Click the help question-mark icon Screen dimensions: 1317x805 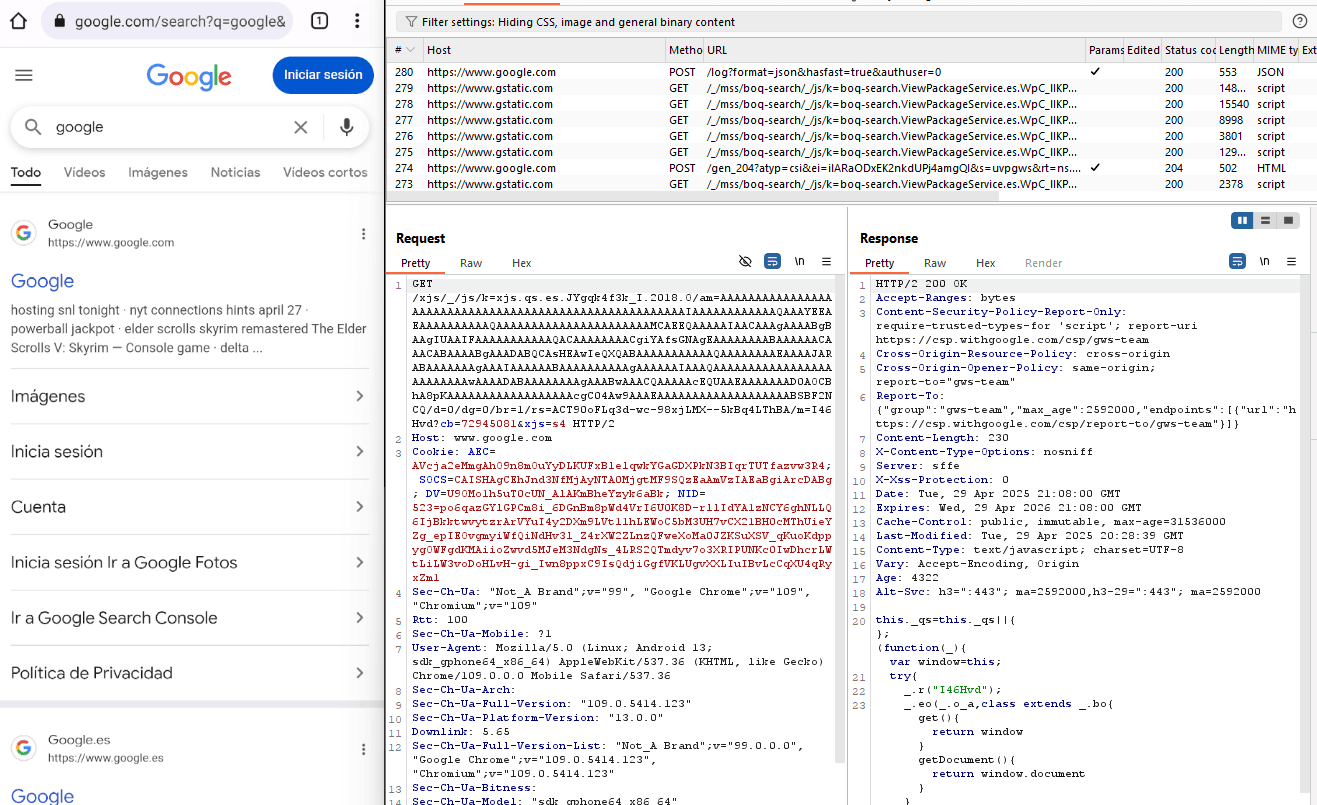1299,20
